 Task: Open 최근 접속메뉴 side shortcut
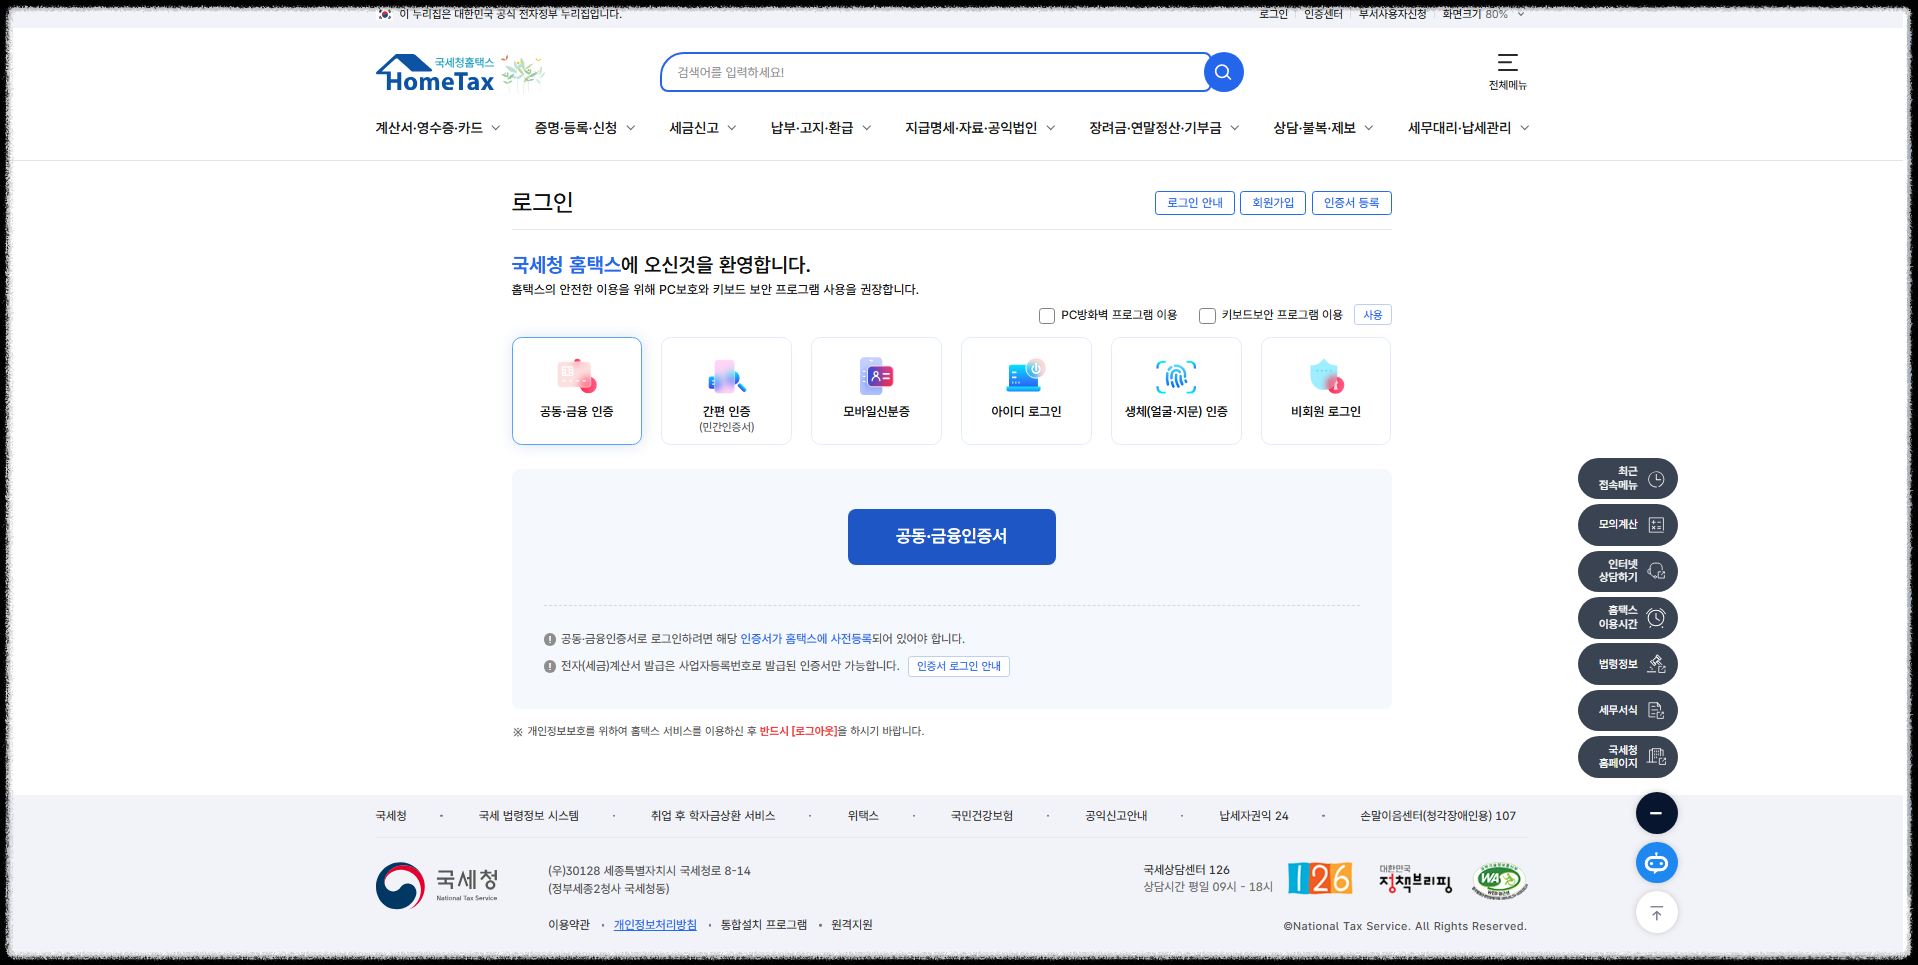[x=1627, y=479]
